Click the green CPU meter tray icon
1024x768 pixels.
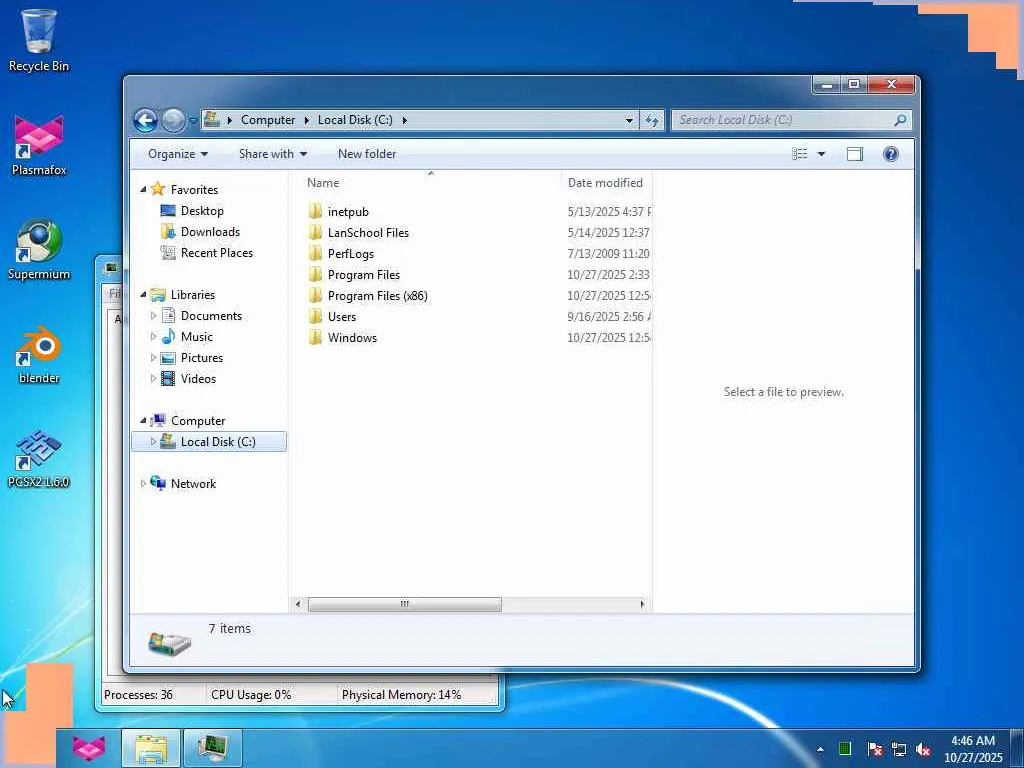pos(845,748)
